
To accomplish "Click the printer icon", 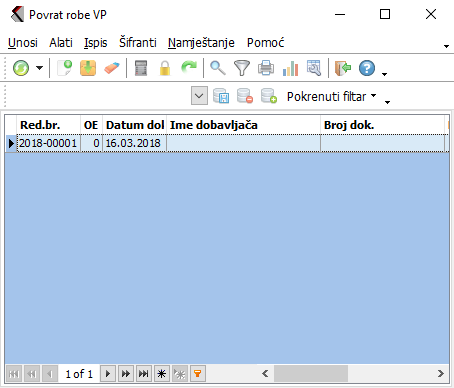I will tap(266, 68).
